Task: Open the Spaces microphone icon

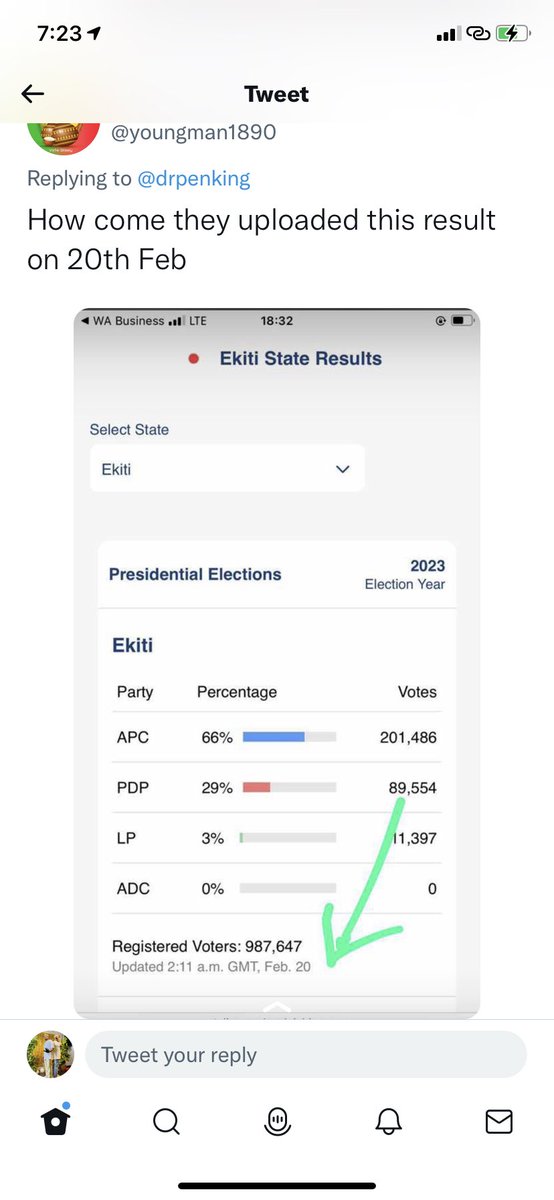Action: tap(277, 1123)
